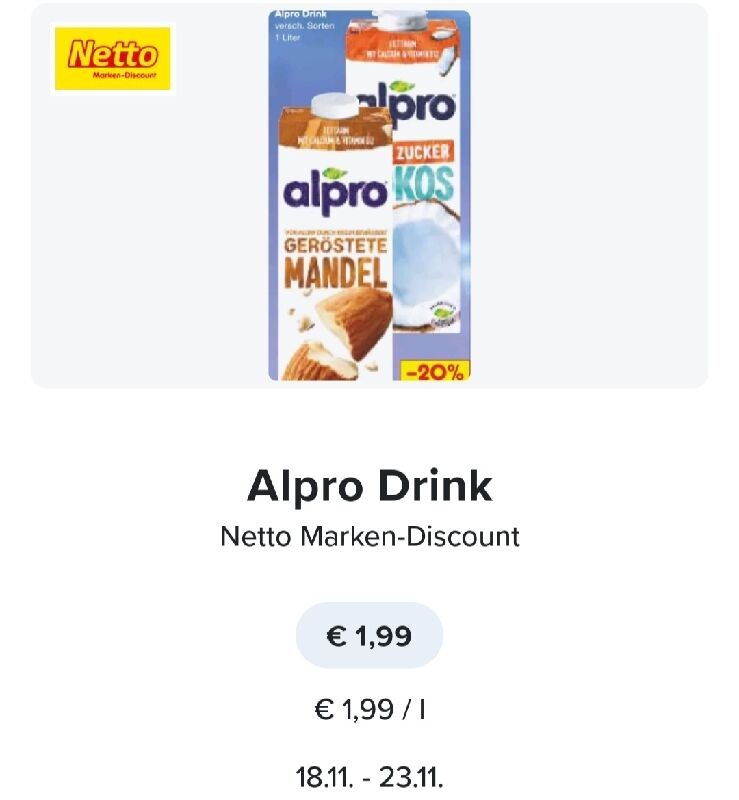Click the turquoise KOS lettering
This screenshot has width=739, height=800.
425,183
